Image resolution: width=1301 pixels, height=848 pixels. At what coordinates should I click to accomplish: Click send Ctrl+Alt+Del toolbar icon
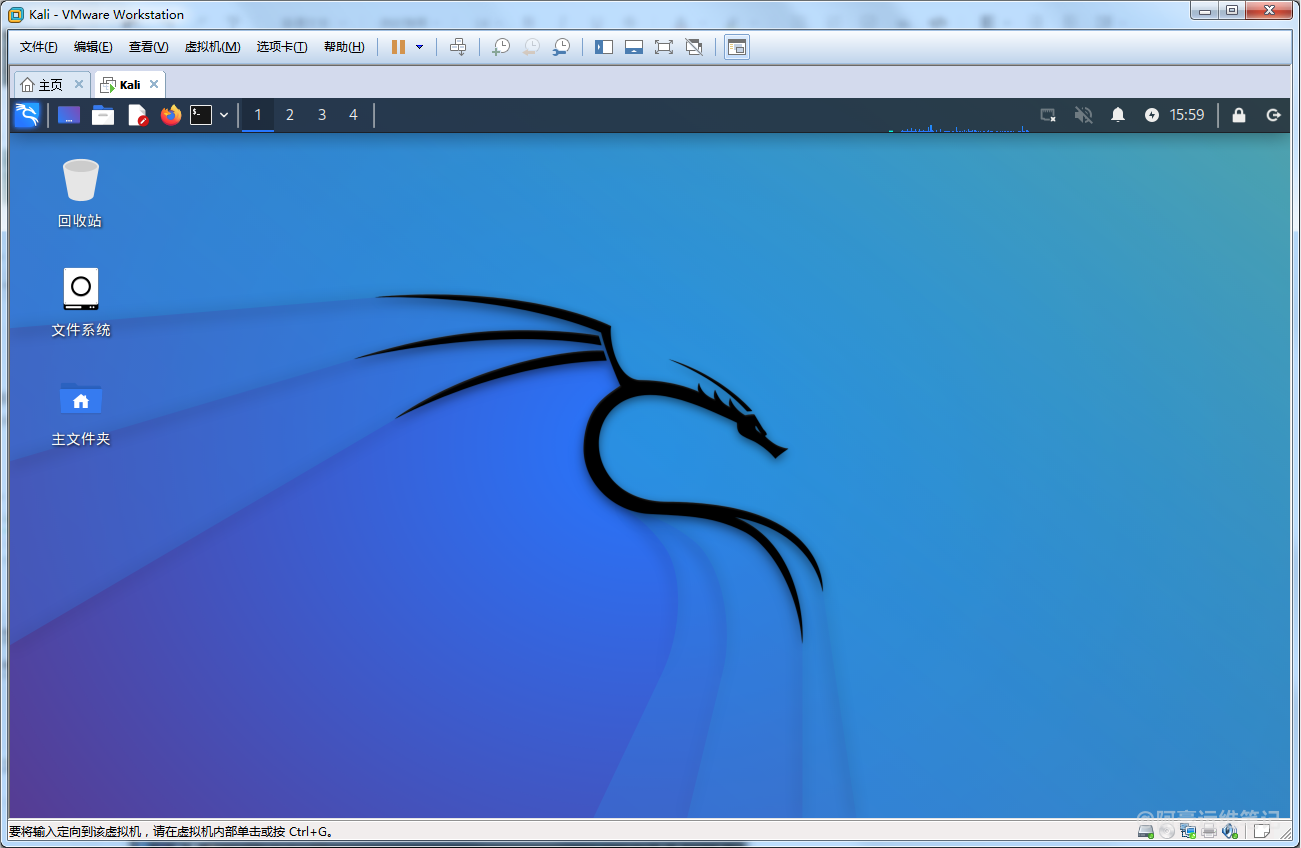click(x=458, y=47)
